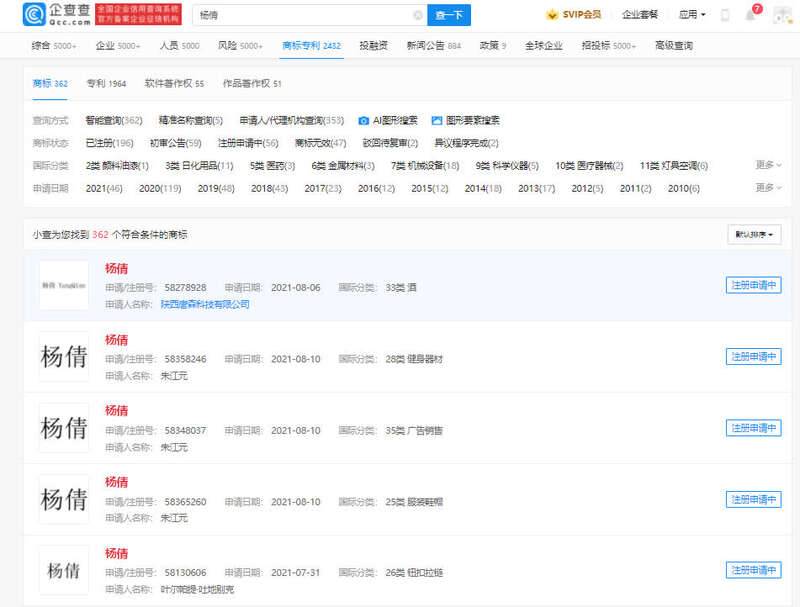Open the notification bell with 7 alerts

tap(750, 15)
